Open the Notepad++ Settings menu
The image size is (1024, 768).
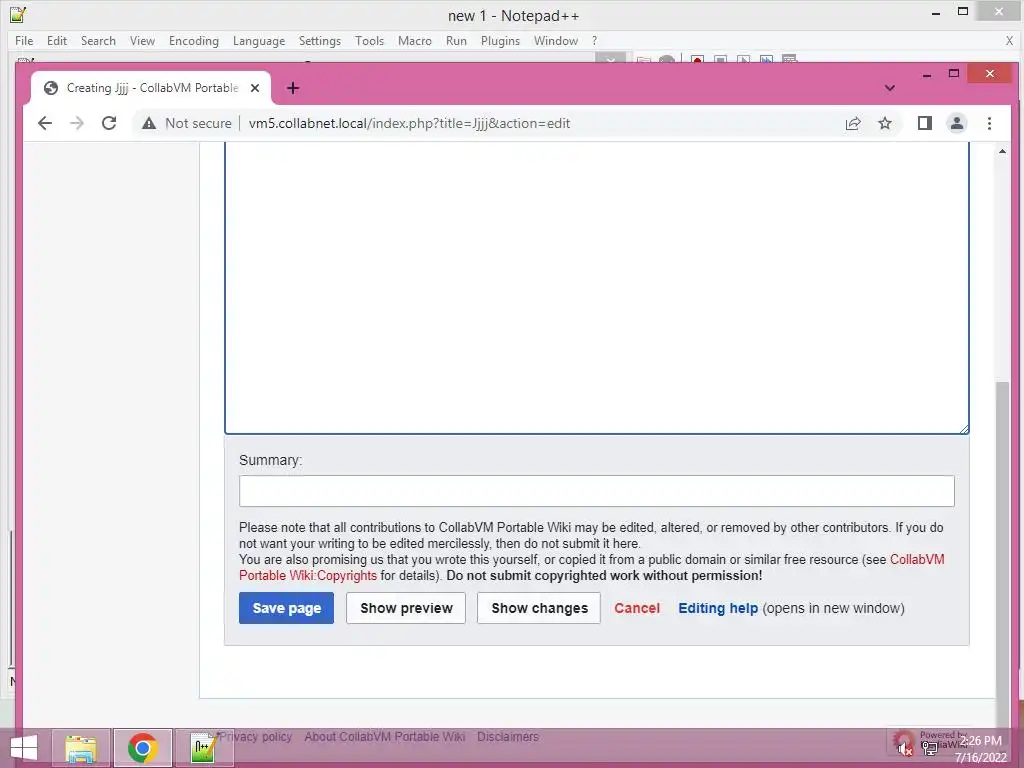[319, 40]
